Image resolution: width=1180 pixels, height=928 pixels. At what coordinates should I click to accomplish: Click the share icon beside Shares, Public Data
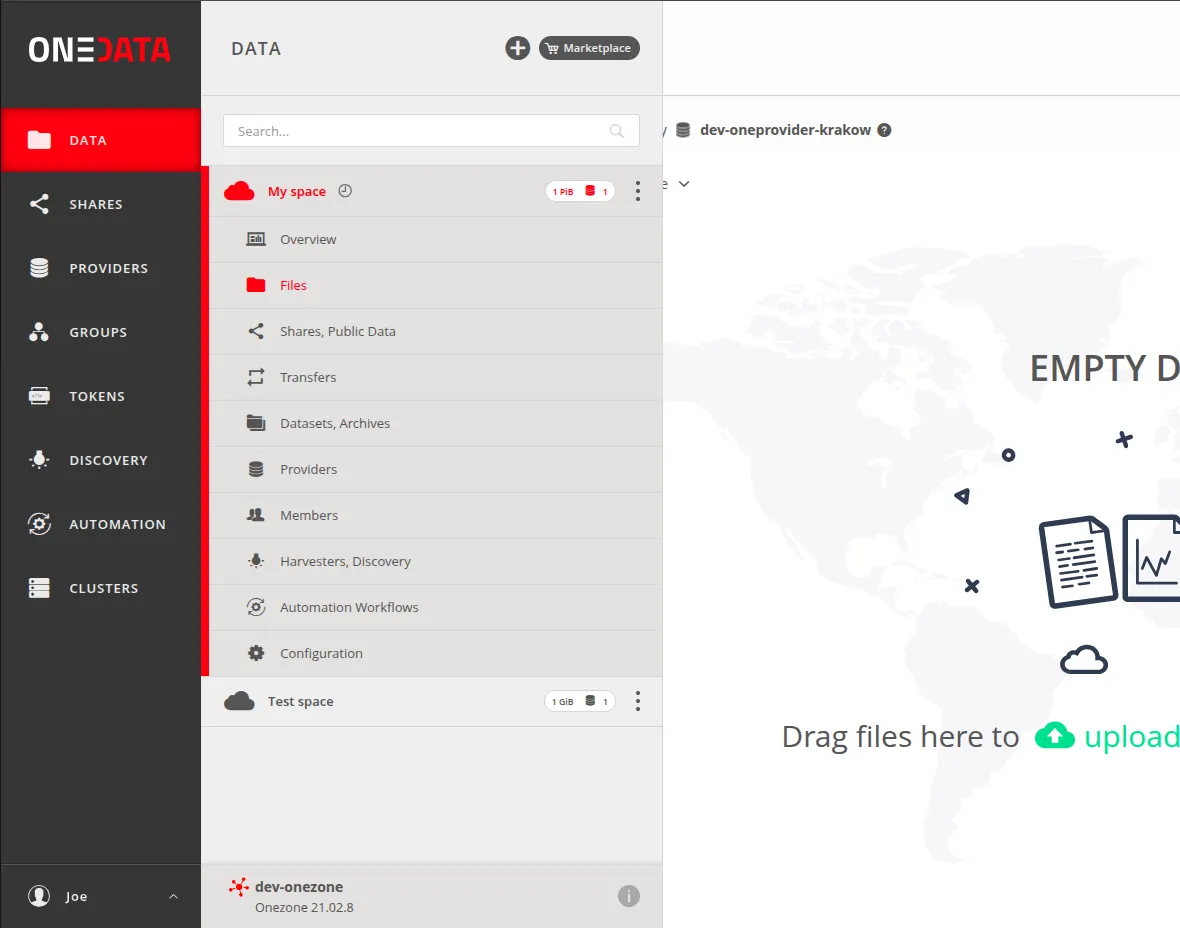point(256,331)
